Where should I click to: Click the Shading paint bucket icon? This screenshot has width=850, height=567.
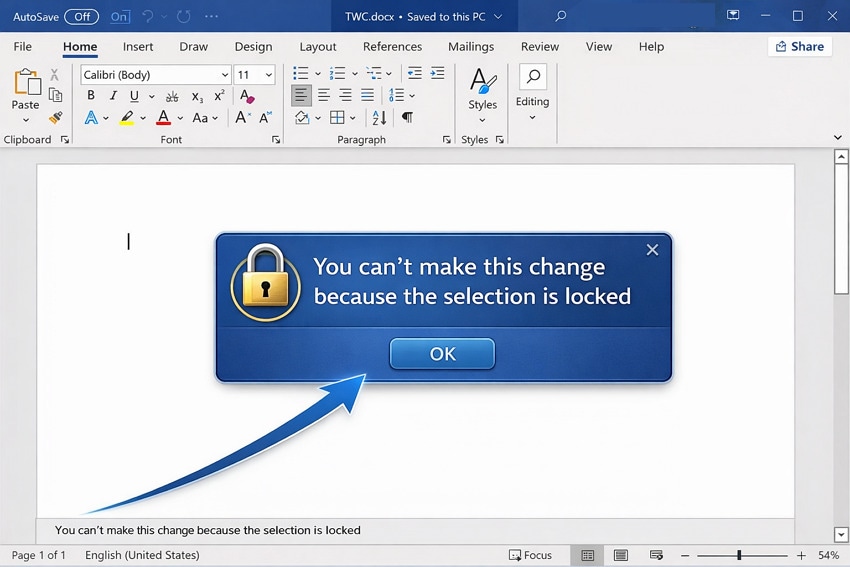pyautogui.click(x=302, y=118)
